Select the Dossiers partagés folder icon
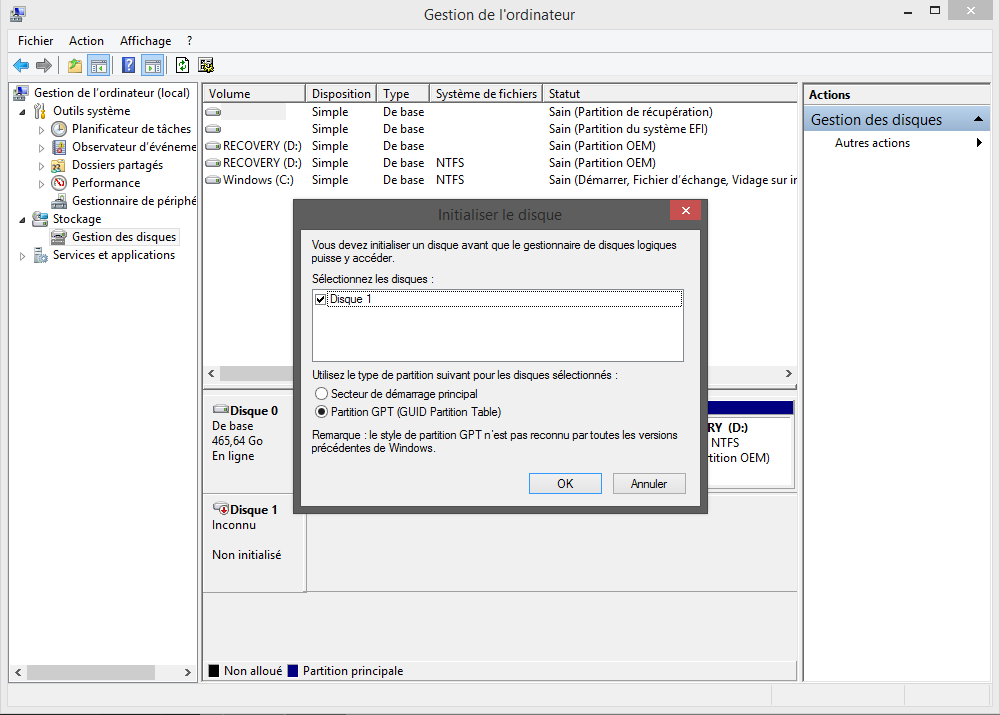 click(x=59, y=165)
